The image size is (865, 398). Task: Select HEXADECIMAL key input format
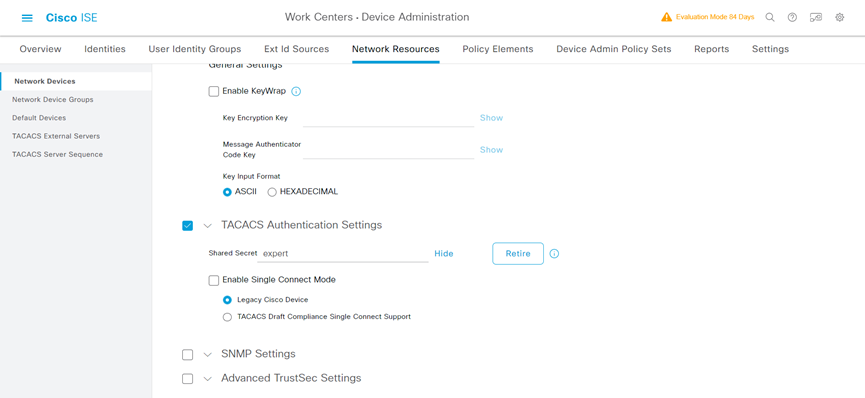tap(272, 192)
